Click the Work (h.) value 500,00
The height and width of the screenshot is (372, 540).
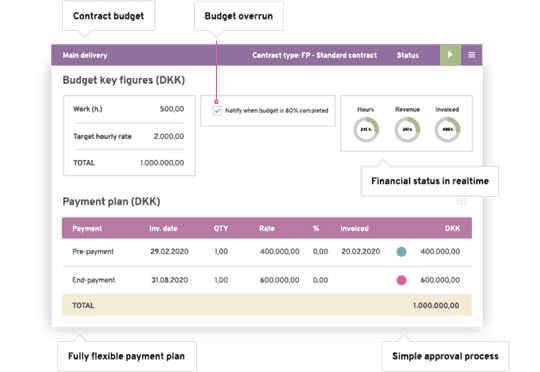(172, 109)
